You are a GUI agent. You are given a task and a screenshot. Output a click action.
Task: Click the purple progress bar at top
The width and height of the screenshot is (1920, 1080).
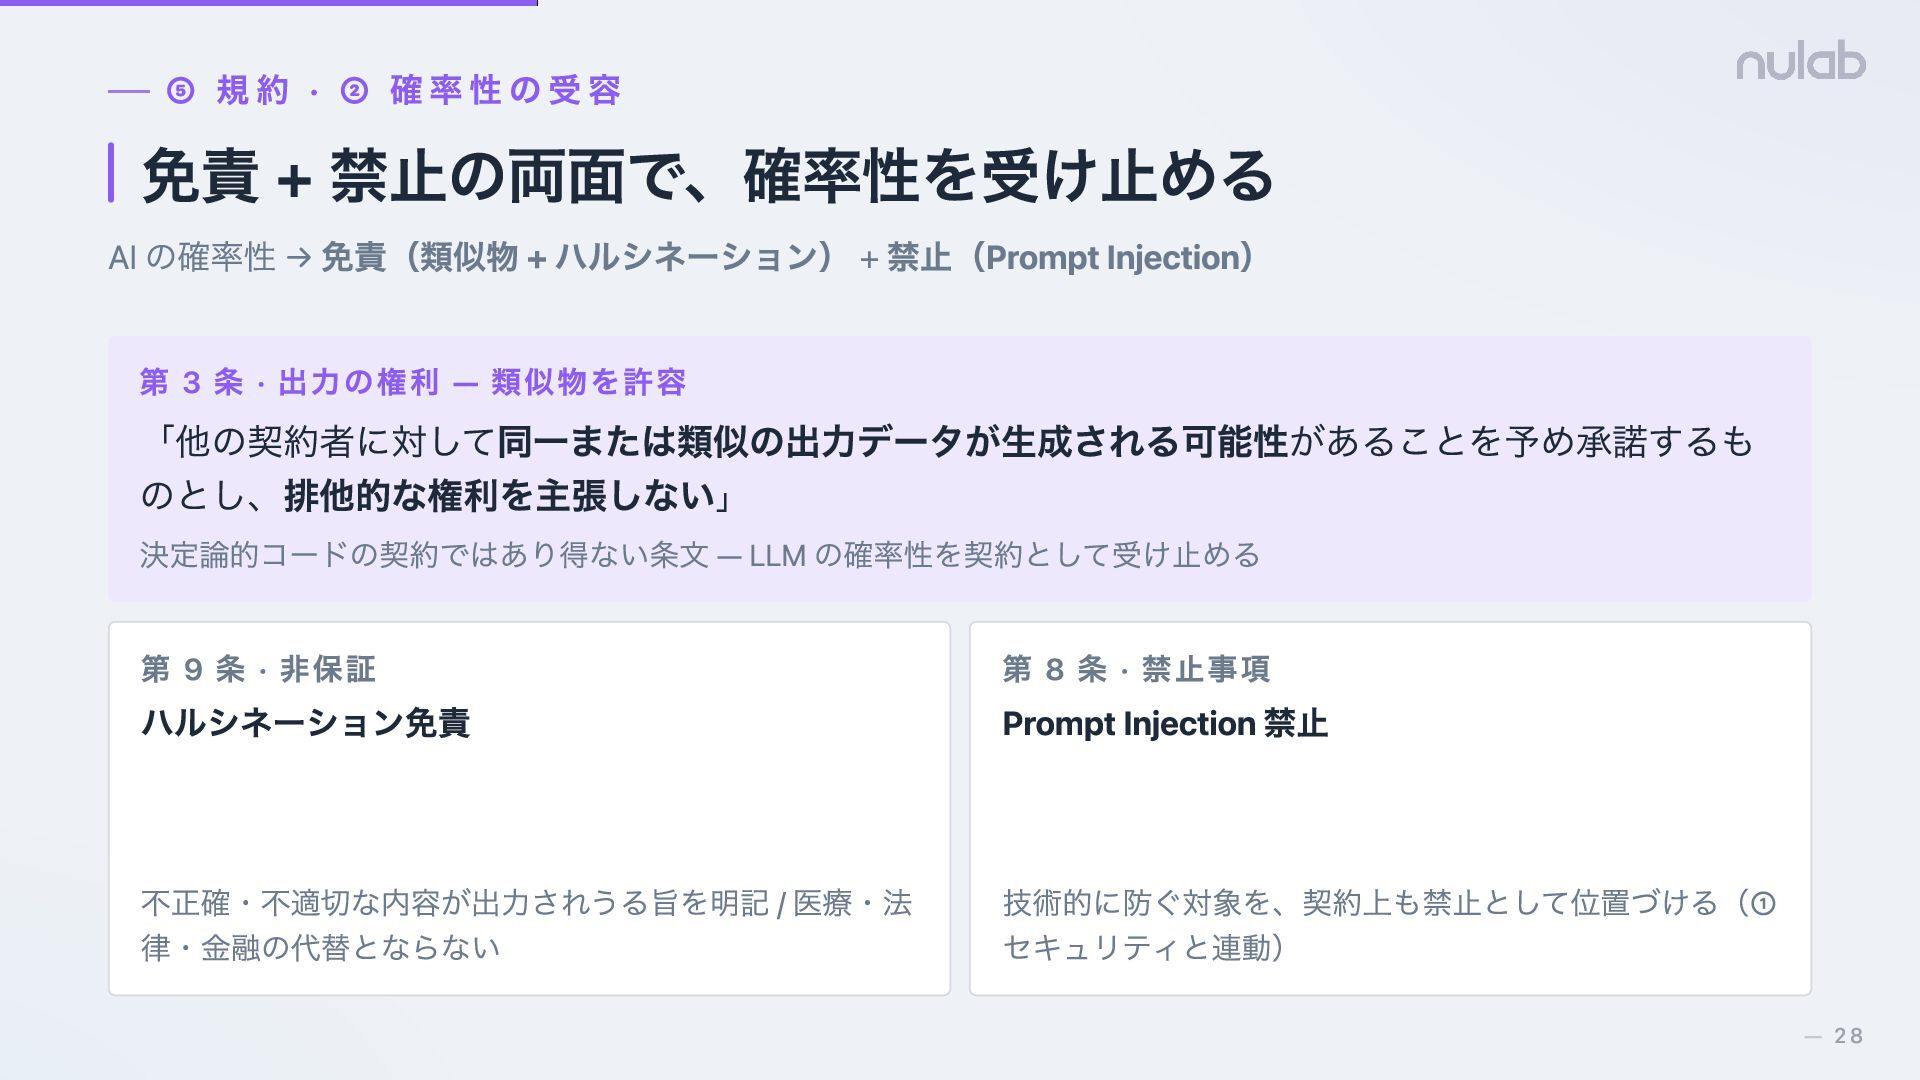(x=269, y=3)
